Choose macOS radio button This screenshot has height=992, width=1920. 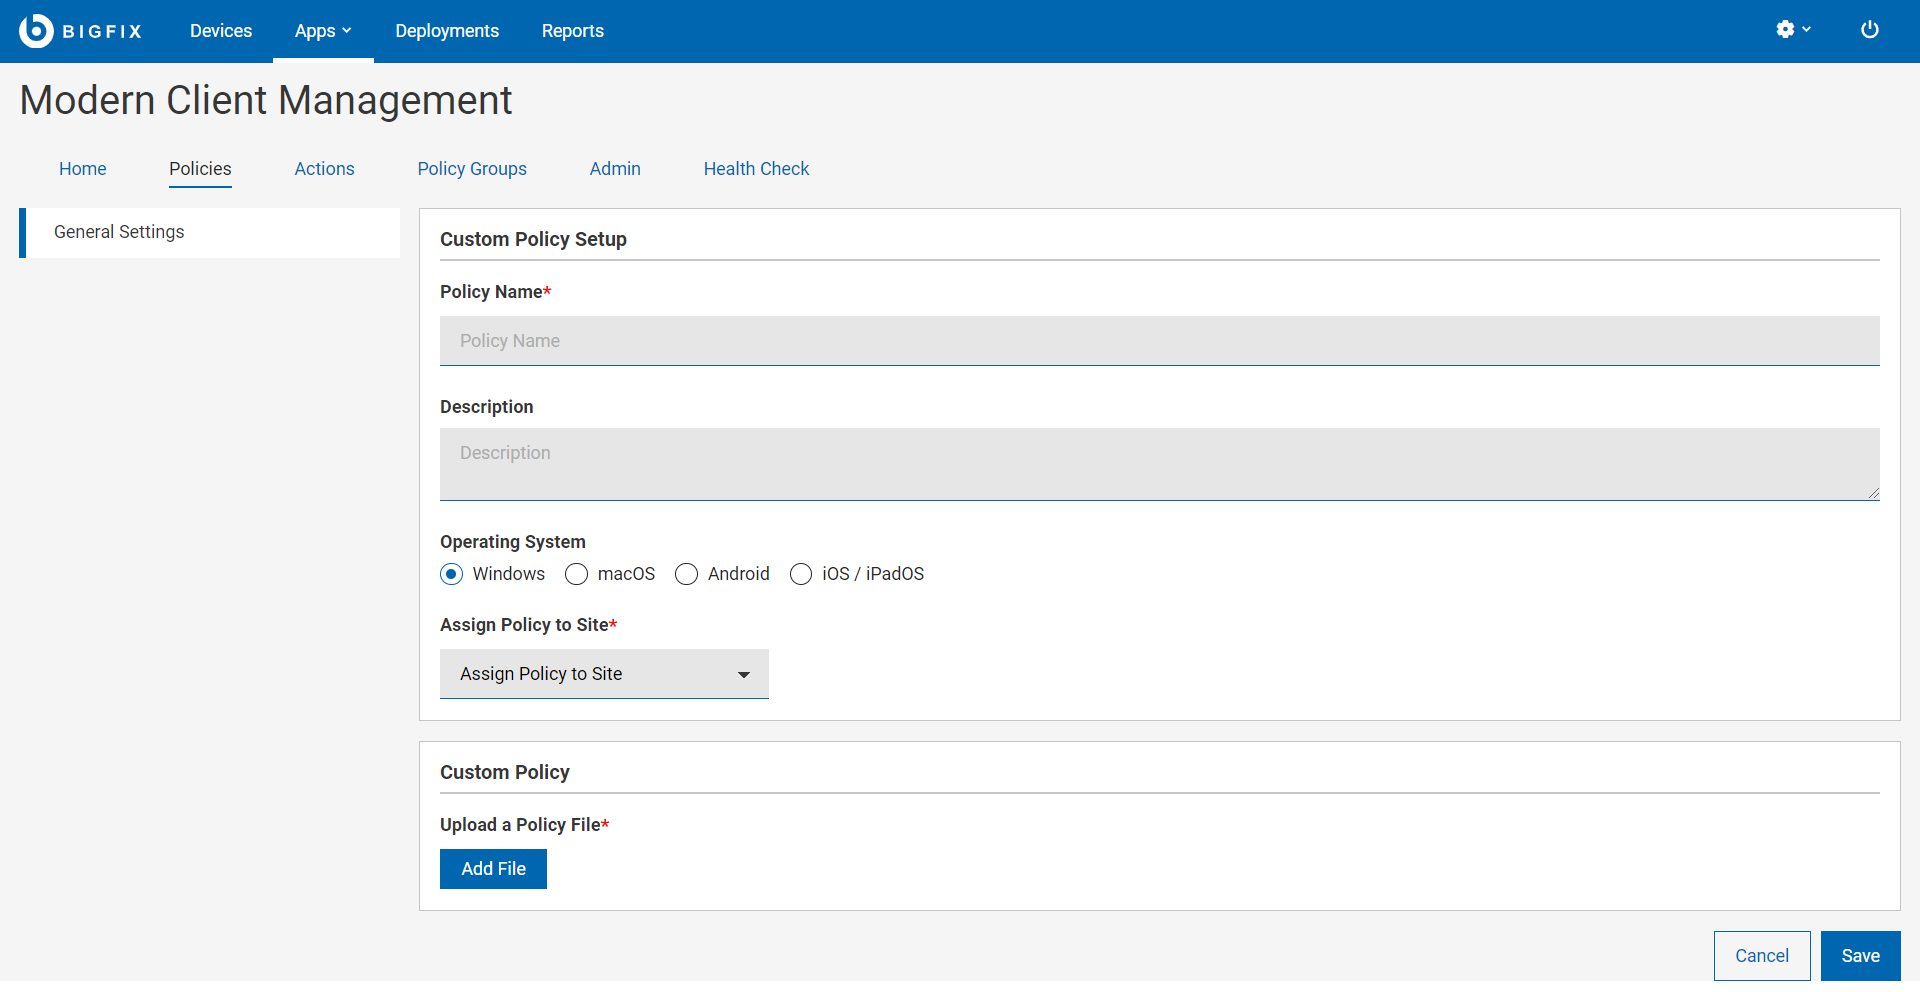577,574
